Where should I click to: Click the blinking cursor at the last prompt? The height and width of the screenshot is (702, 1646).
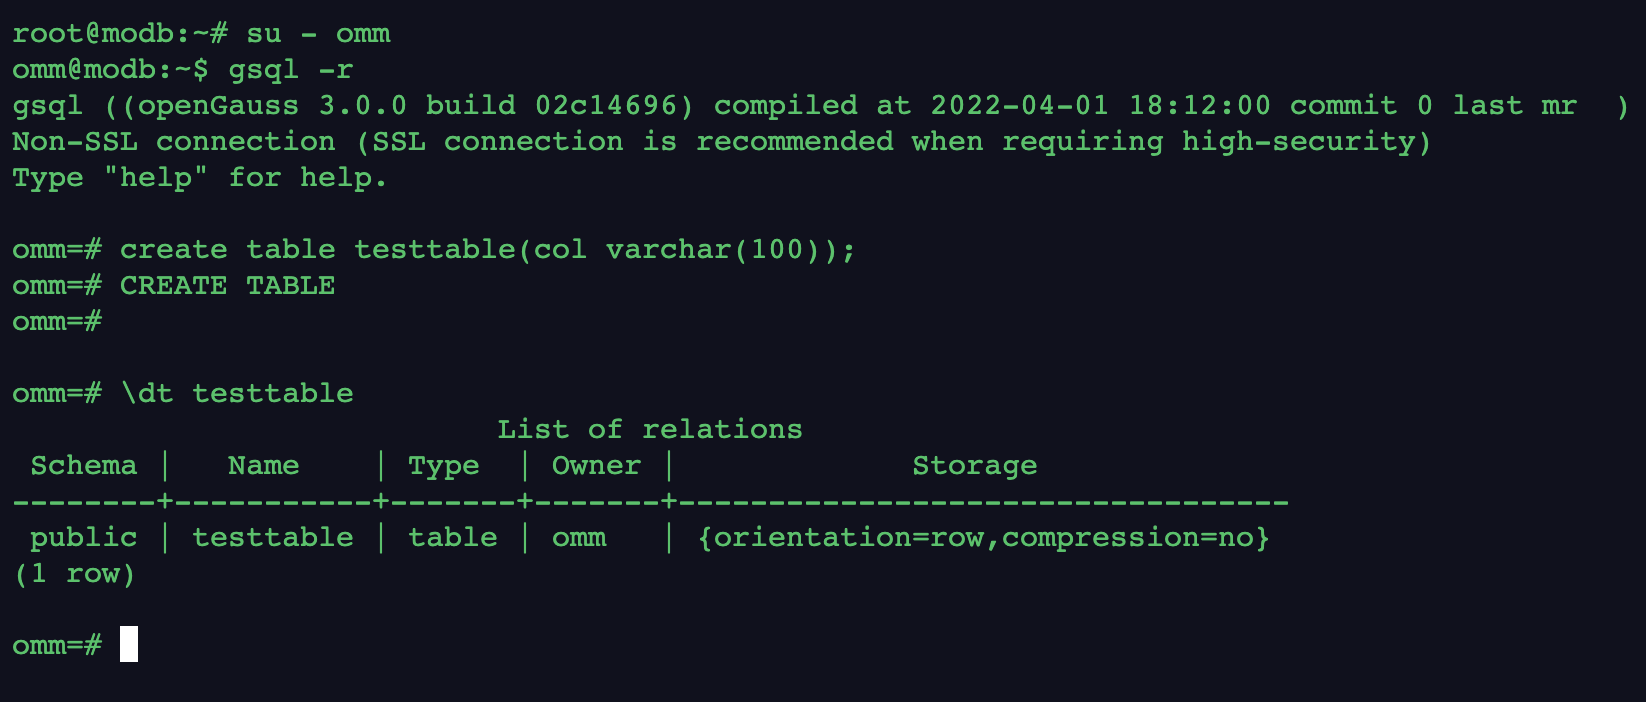coord(129,645)
